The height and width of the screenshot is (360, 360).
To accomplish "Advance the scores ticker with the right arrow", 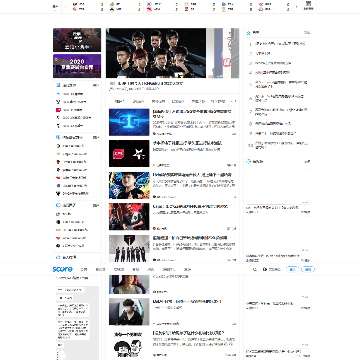I will pyautogui.click(x=296, y=7).
